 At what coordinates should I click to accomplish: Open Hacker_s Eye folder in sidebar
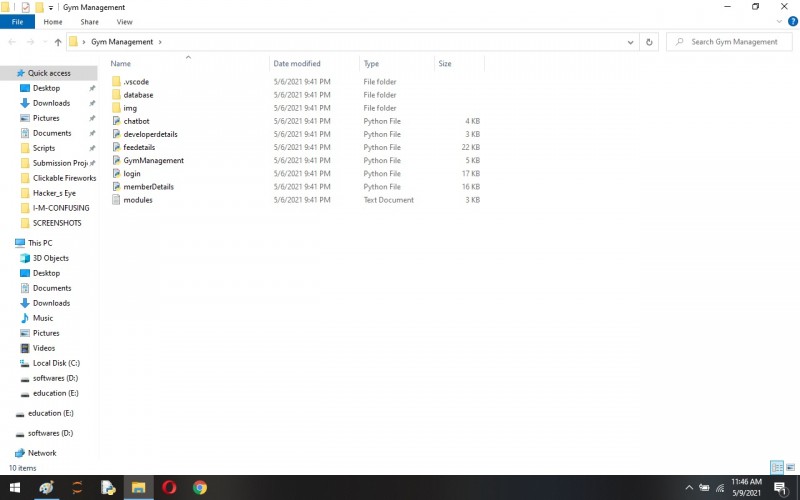coord(54,193)
